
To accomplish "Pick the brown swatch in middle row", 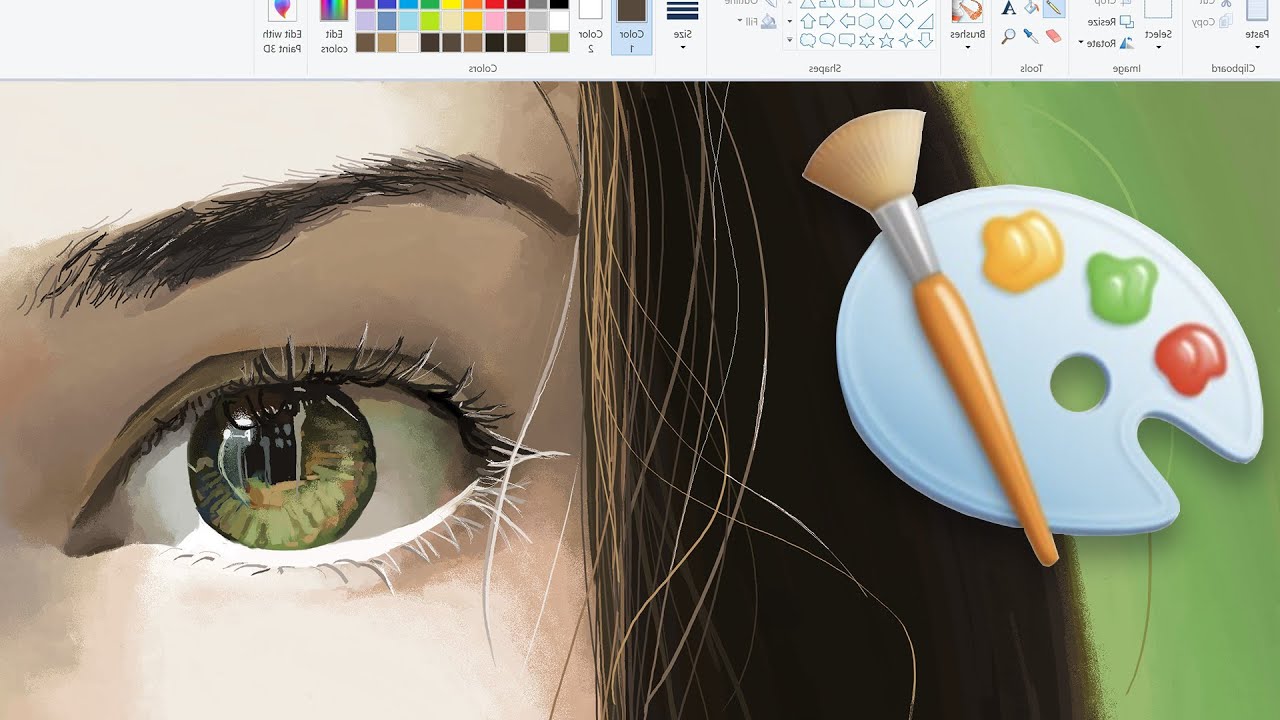I will coord(515,21).
